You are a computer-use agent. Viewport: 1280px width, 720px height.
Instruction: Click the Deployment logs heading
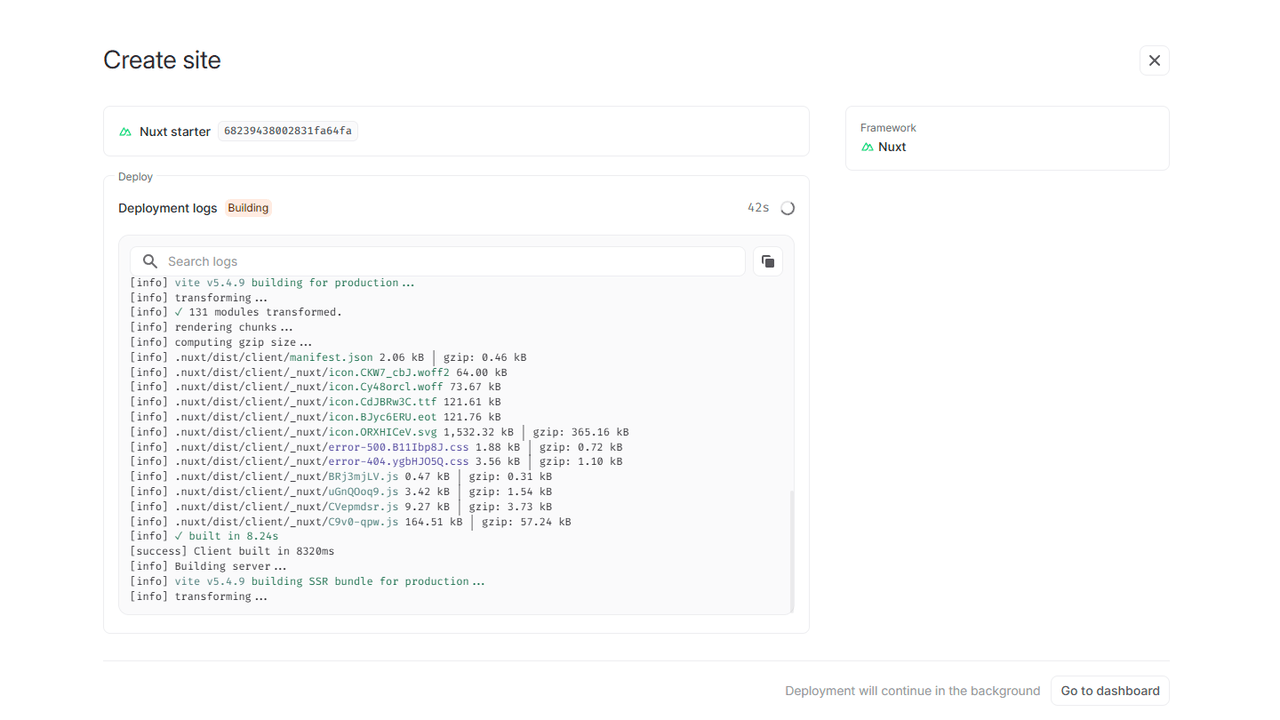pos(167,208)
